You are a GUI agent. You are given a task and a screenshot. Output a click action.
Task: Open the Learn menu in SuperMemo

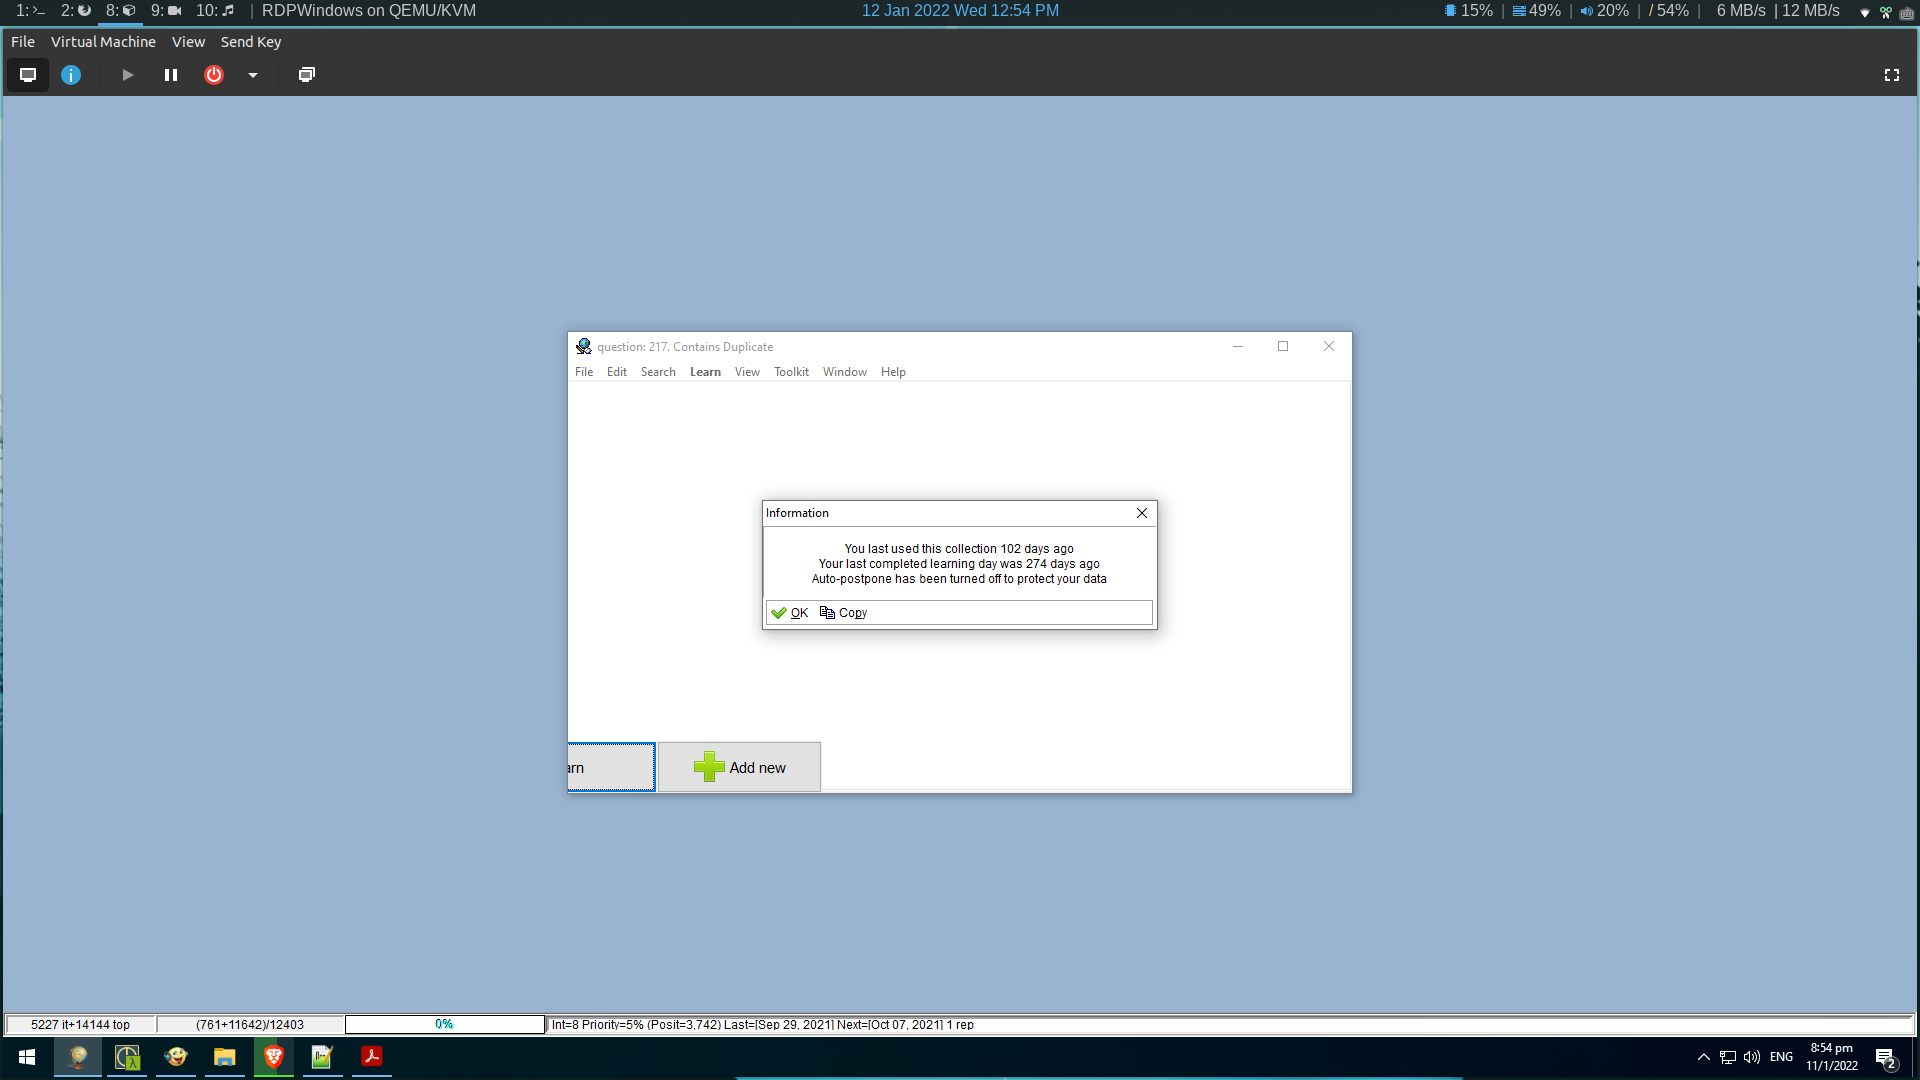705,371
